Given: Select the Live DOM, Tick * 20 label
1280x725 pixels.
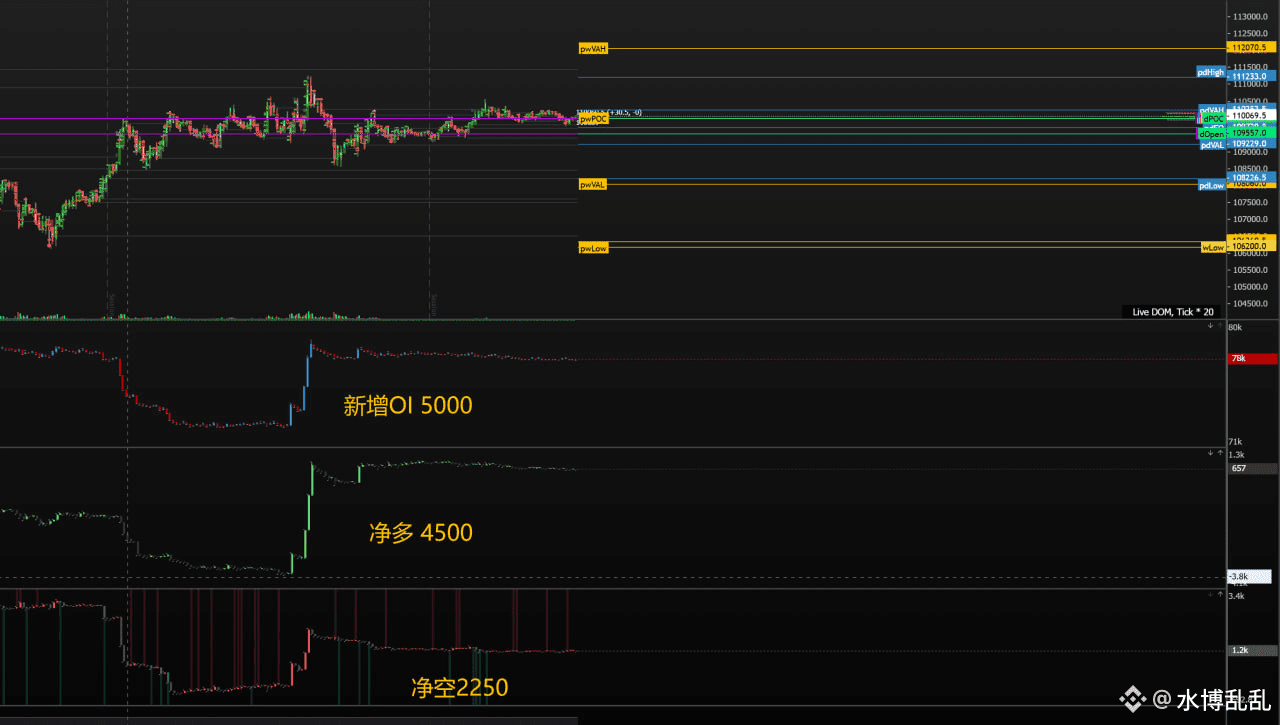Looking at the screenshot, I should [1172, 312].
